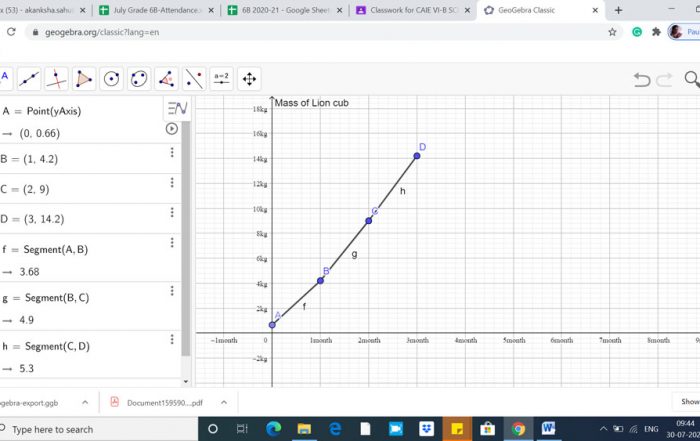
Task: Open Dropbox from the taskbar
Action: pyautogui.click(x=426, y=429)
